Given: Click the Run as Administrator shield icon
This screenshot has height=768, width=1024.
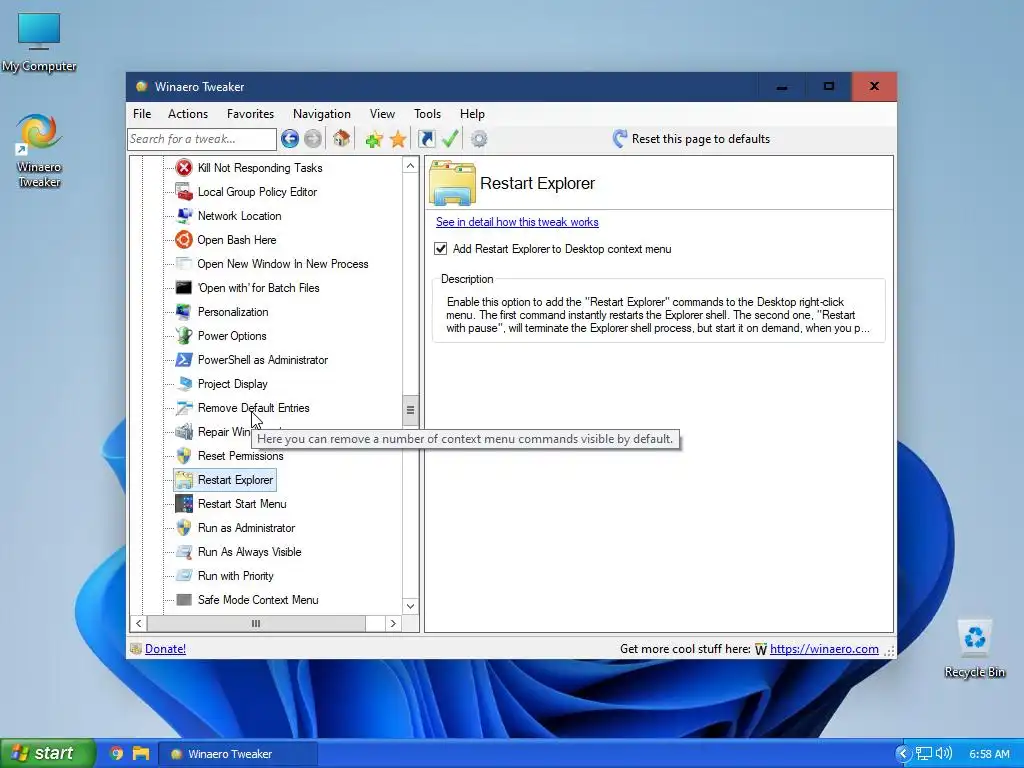Looking at the screenshot, I should click(x=184, y=528).
